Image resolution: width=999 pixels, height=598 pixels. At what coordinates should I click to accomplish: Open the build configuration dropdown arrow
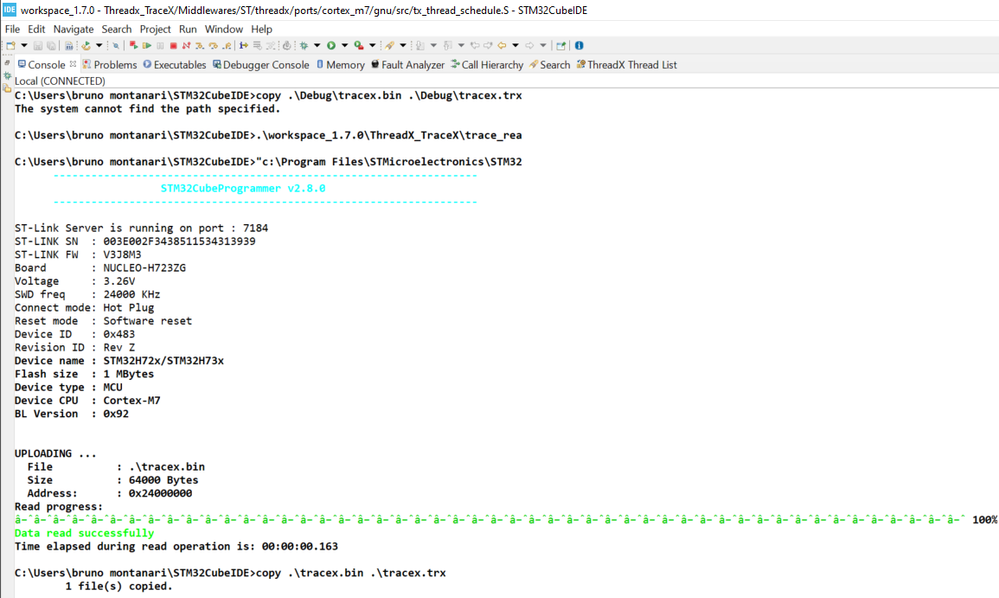pos(99,46)
